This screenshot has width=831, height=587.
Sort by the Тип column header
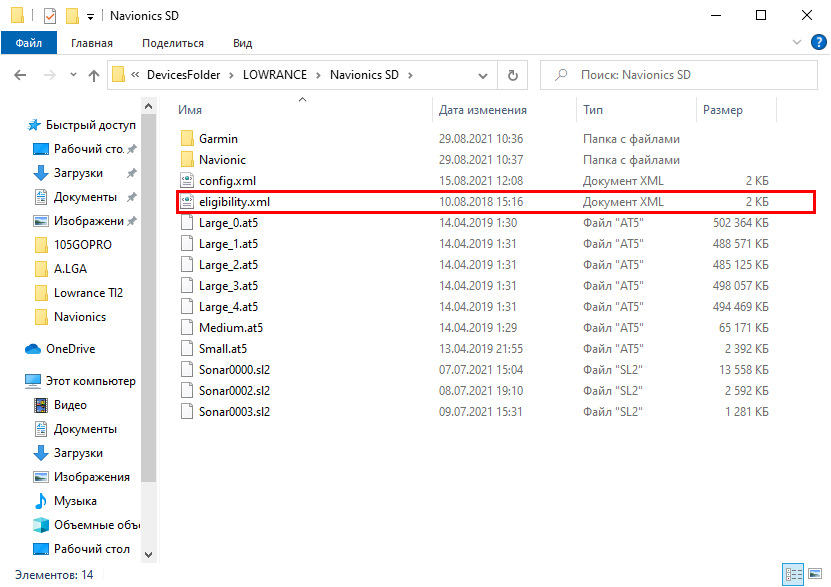point(593,110)
